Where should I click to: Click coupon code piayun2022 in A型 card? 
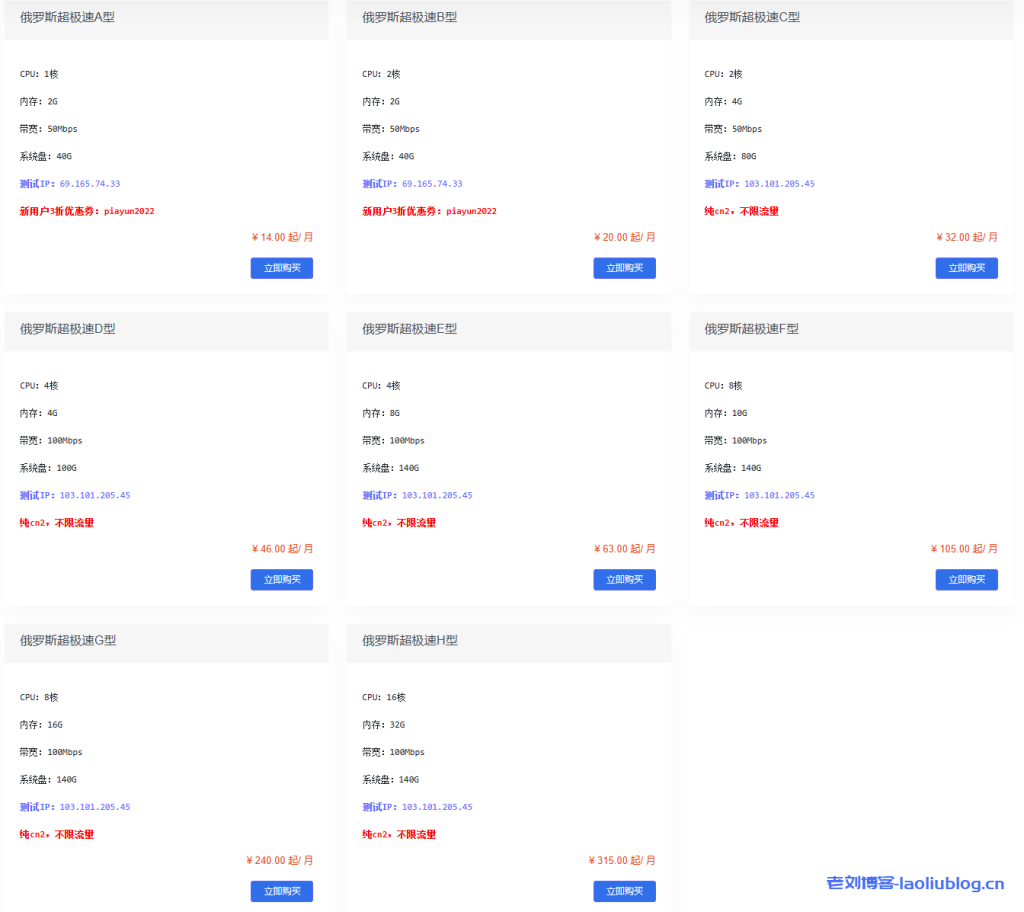(129, 211)
